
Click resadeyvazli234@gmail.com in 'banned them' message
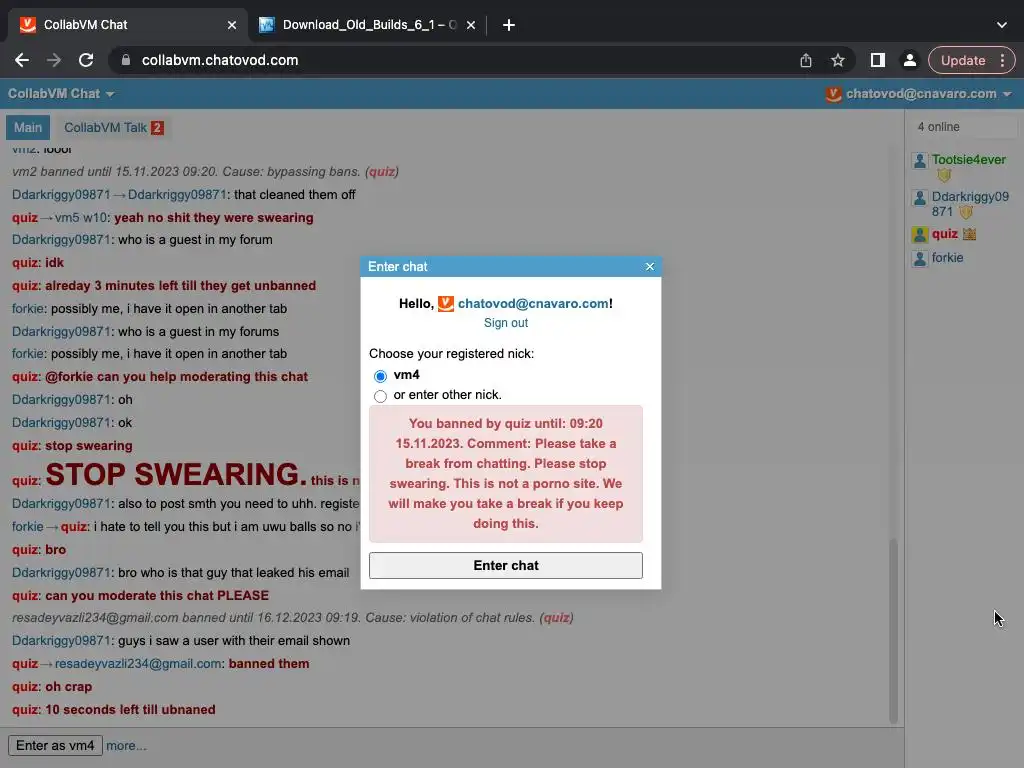(x=138, y=664)
